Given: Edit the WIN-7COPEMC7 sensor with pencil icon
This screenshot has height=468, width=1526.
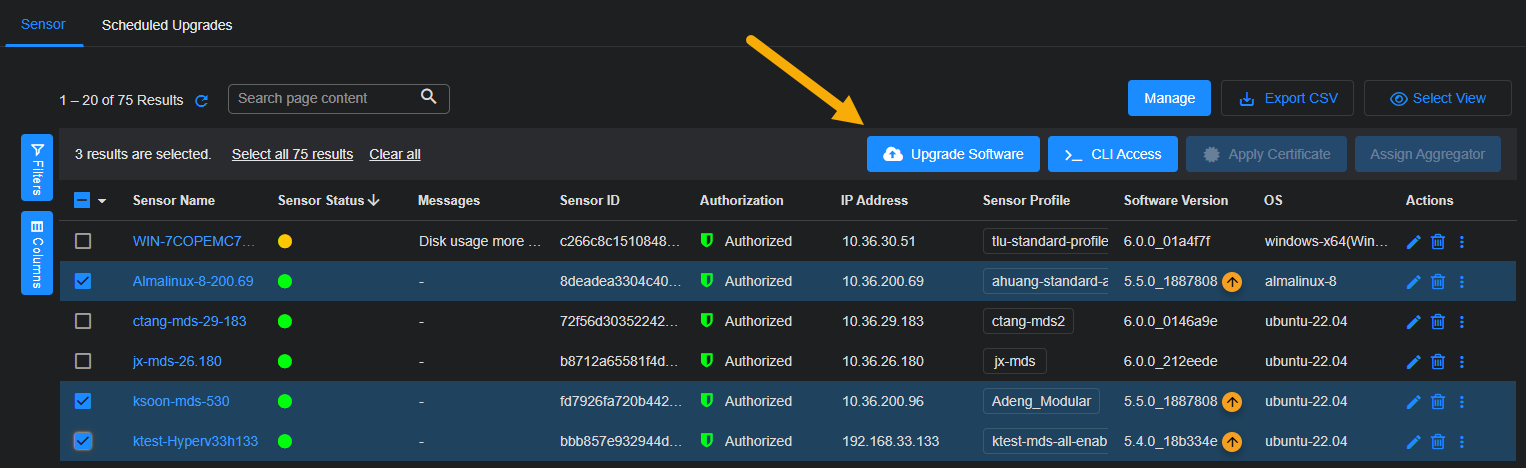Looking at the screenshot, I should pyautogui.click(x=1413, y=242).
